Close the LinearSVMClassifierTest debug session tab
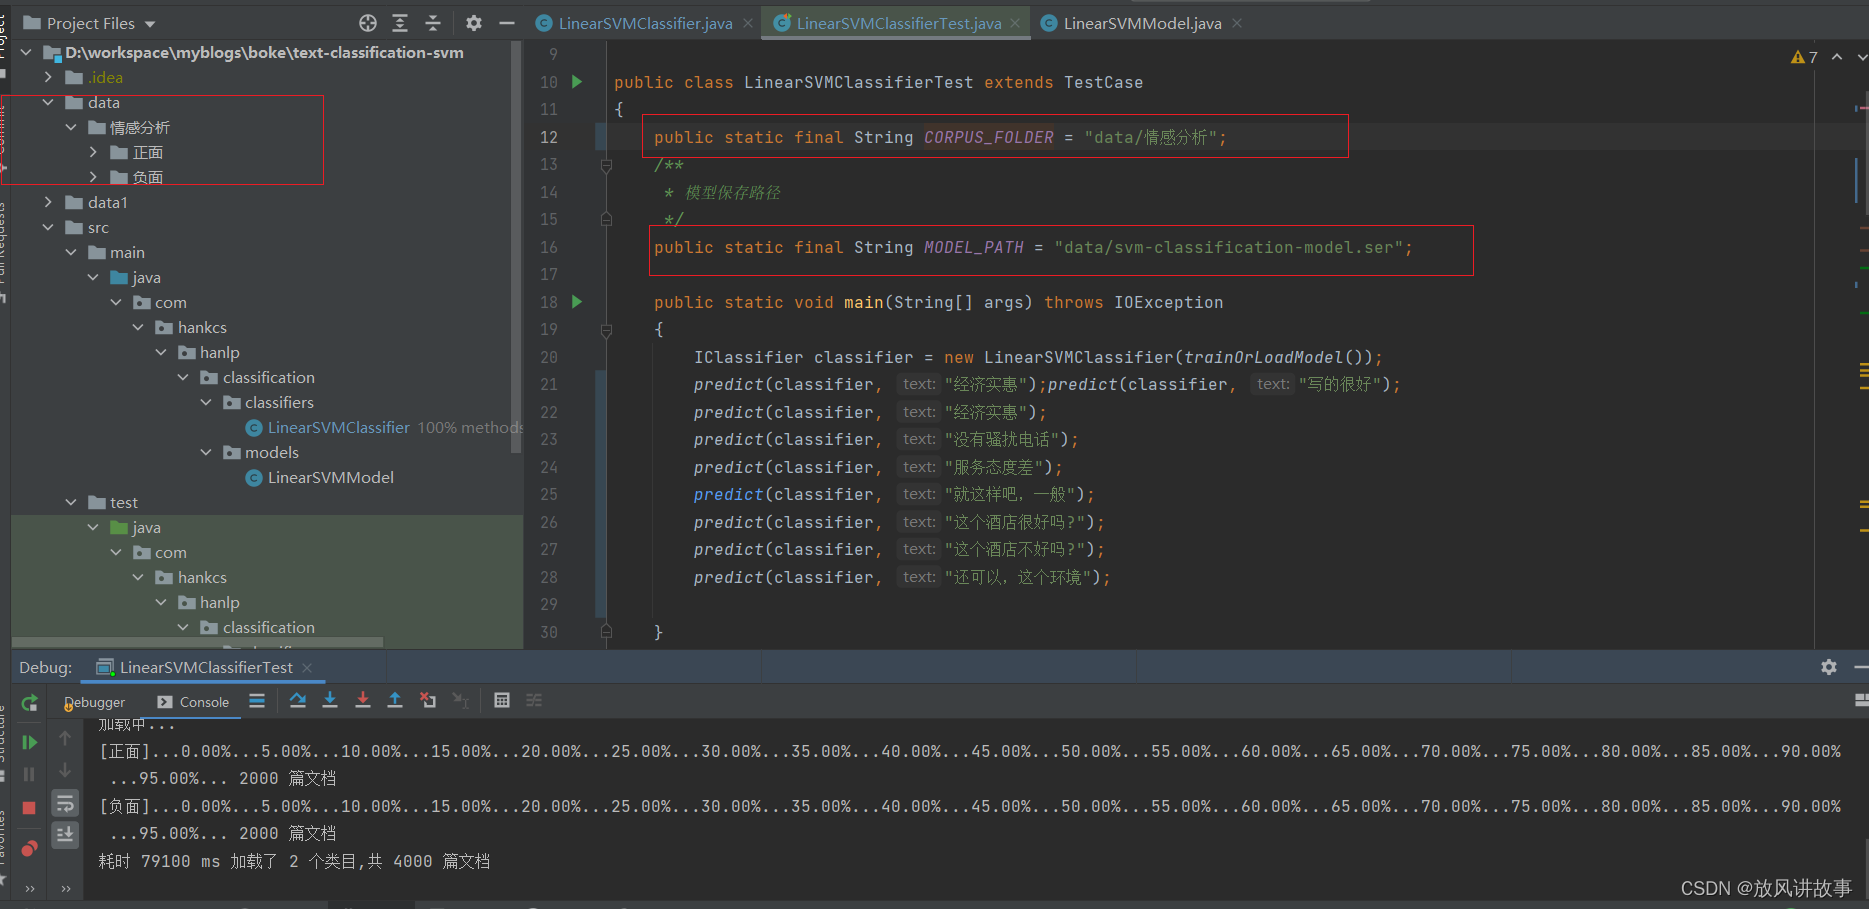Image resolution: width=1869 pixels, height=909 pixels. click(x=307, y=667)
